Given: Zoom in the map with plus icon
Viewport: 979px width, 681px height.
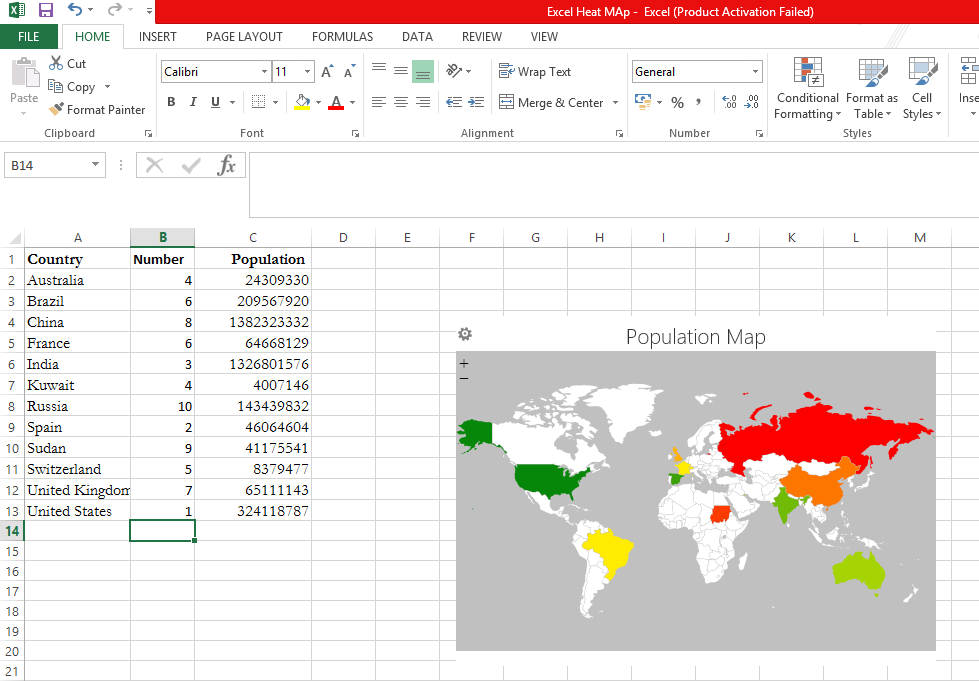Looking at the screenshot, I should [464, 363].
